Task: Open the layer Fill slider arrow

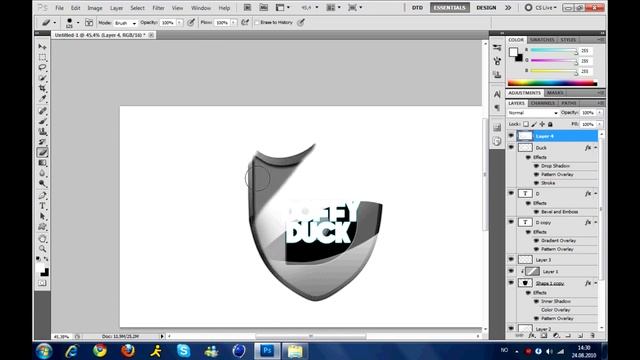Action: (x=600, y=124)
